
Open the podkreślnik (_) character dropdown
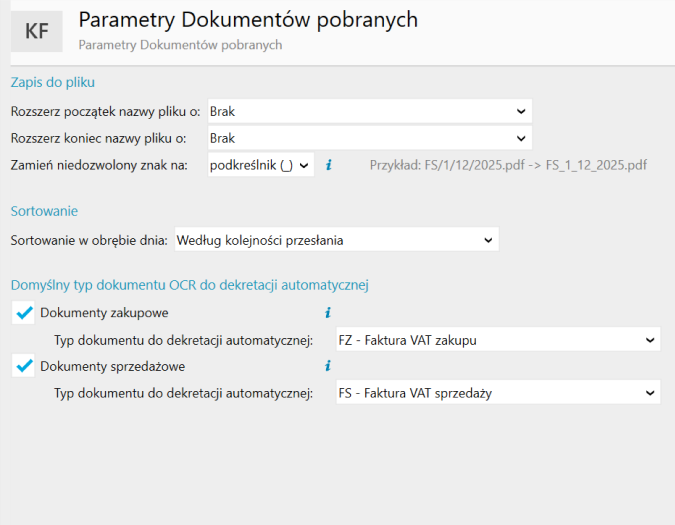point(261,165)
